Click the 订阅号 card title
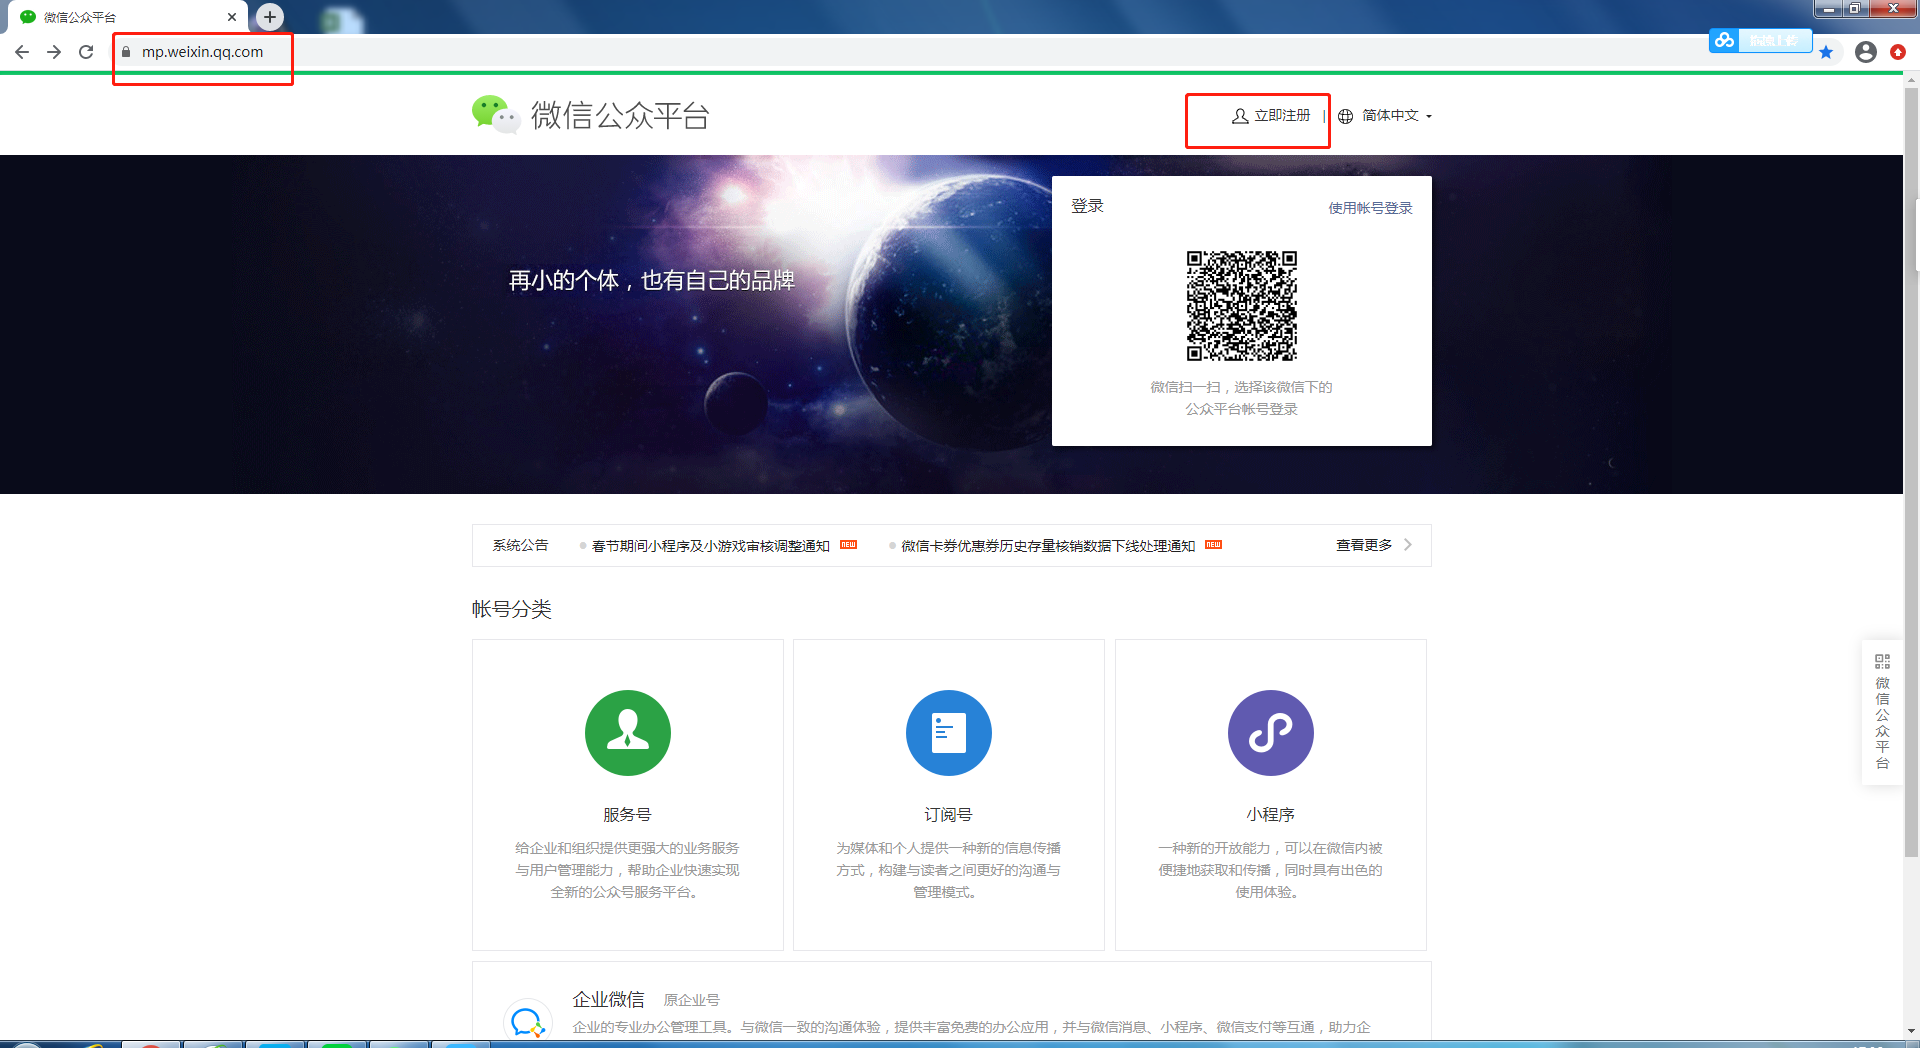Screen dimensions: 1920x1048 click(948, 815)
